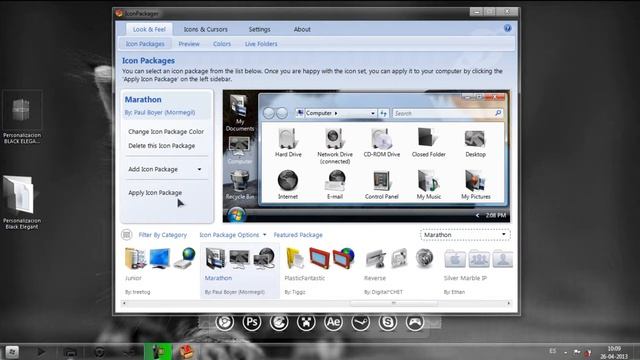
Task: Click the Filter By Category icon
Action: click(x=127, y=235)
